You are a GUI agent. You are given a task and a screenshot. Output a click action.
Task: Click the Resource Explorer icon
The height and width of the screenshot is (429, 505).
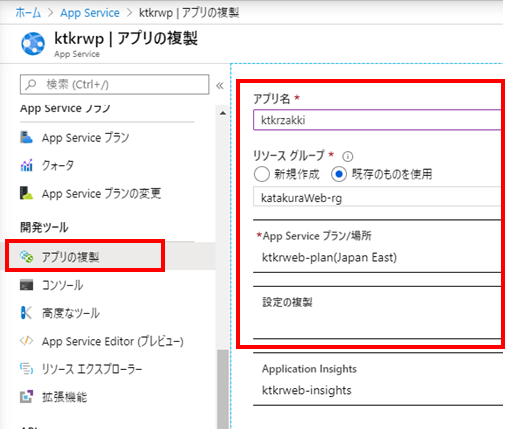(26, 369)
